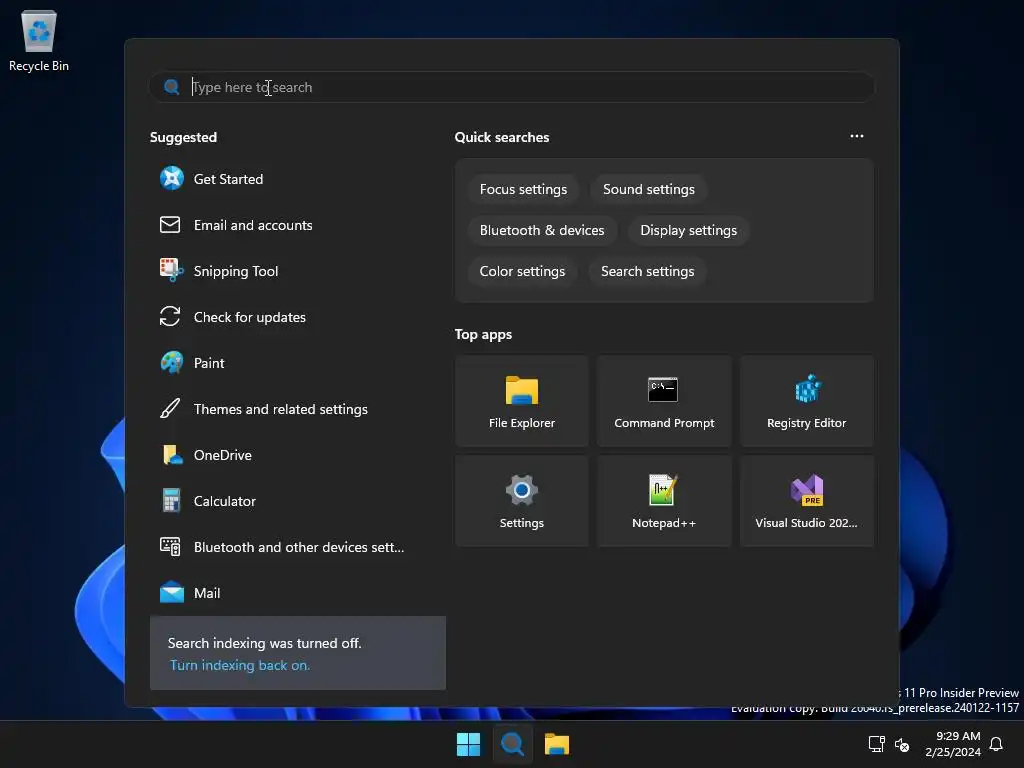Open File Explorer tile in Top apps
The width and height of the screenshot is (1024, 768).
click(522, 401)
